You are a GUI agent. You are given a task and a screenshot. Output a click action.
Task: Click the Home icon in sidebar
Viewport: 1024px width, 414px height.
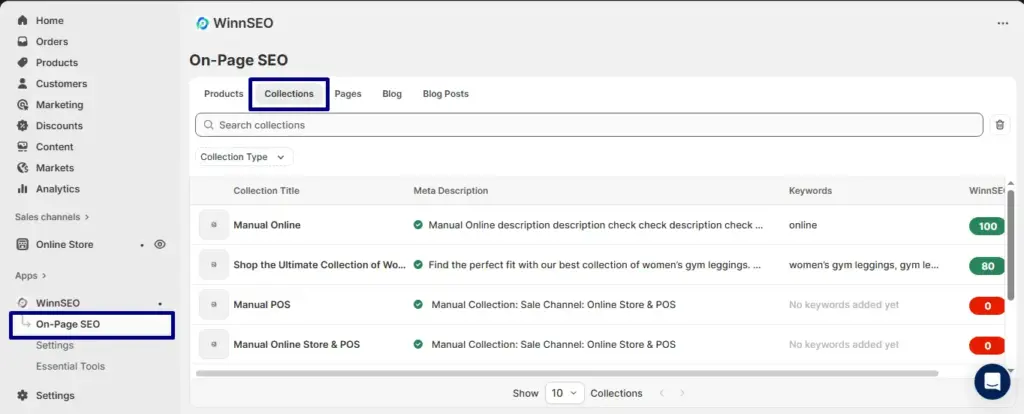coord(23,20)
